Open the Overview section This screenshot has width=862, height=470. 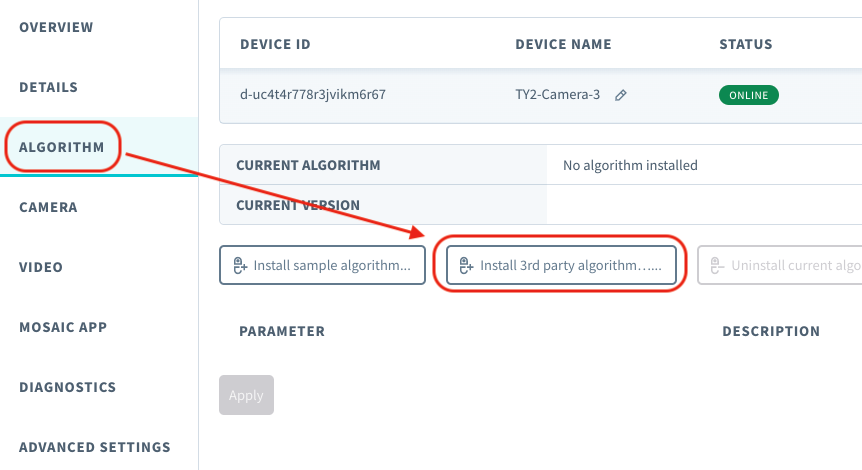(x=56, y=27)
